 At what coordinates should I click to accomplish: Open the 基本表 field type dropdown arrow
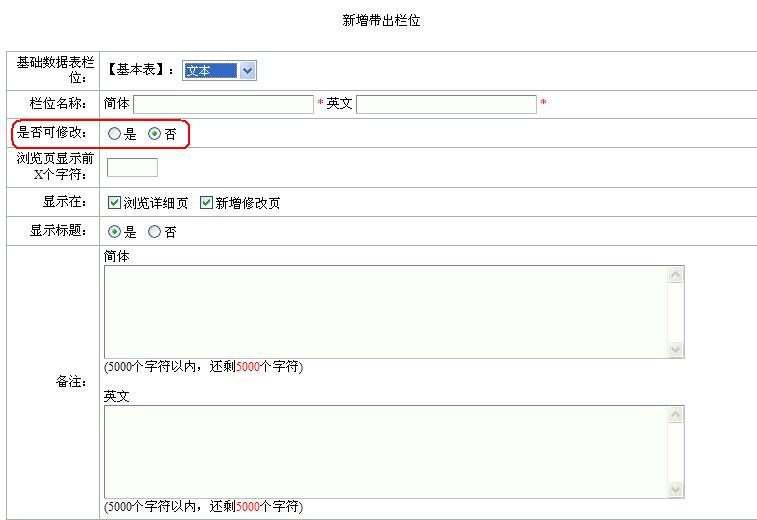point(248,70)
